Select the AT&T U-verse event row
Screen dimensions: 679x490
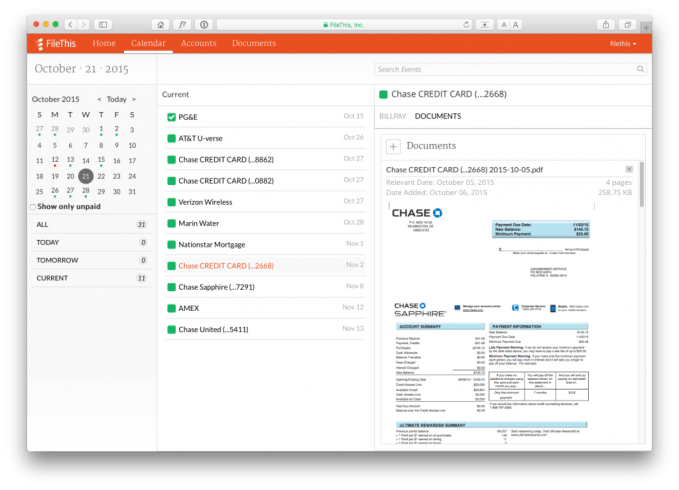coord(265,139)
